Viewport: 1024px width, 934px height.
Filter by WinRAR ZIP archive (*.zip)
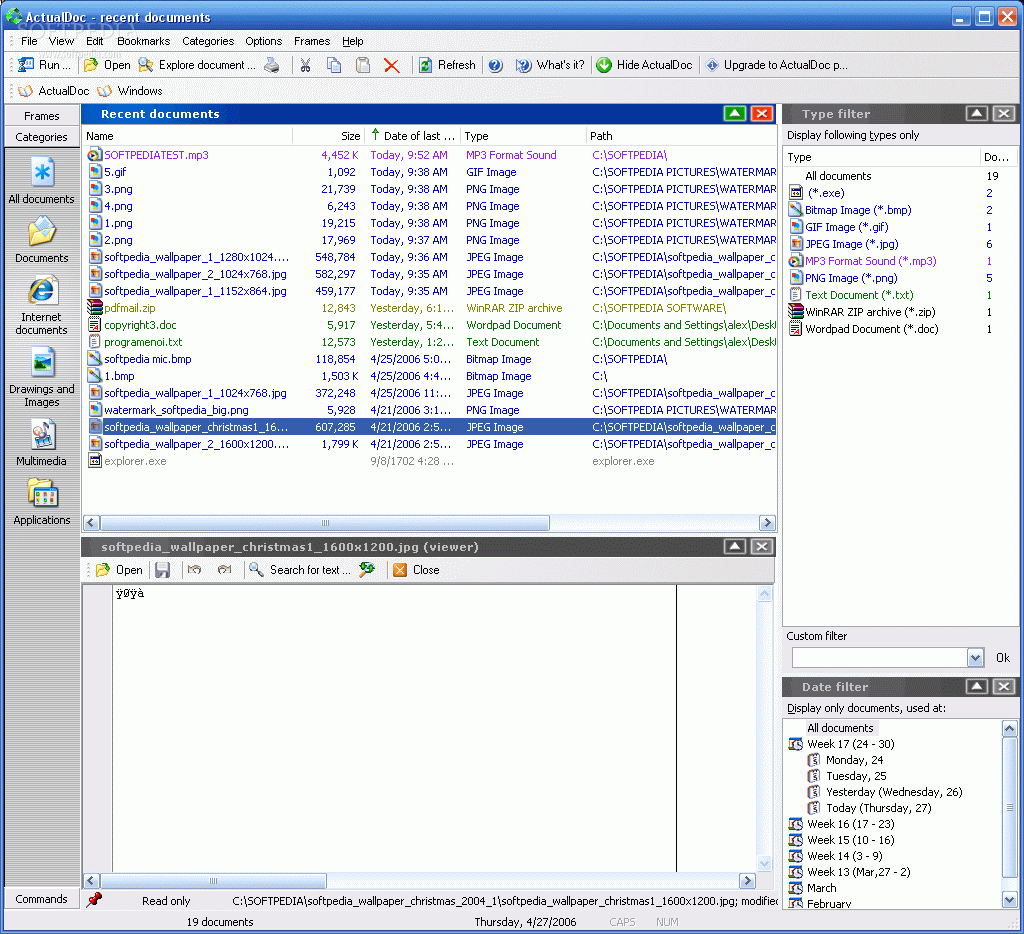coord(870,312)
